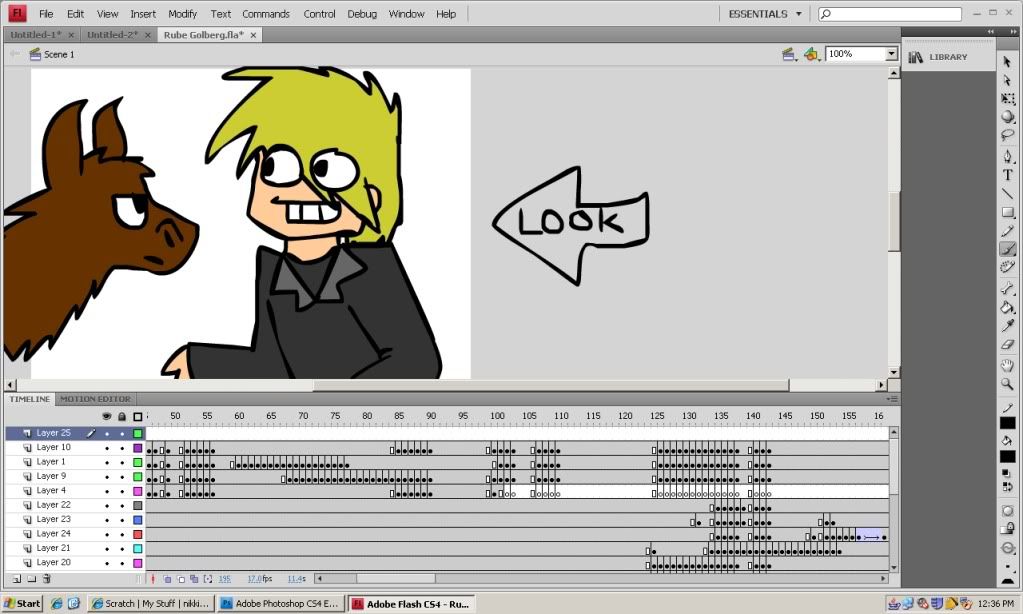Switch to the Motion Editor tab
Screen dimensions: 1023x614
click(x=95, y=399)
